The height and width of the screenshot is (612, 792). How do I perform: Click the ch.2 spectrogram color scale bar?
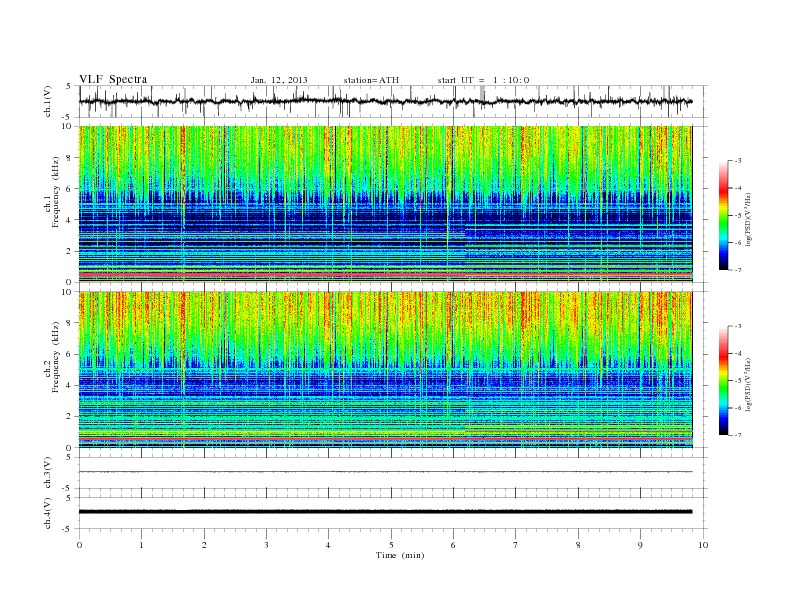coord(724,381)
